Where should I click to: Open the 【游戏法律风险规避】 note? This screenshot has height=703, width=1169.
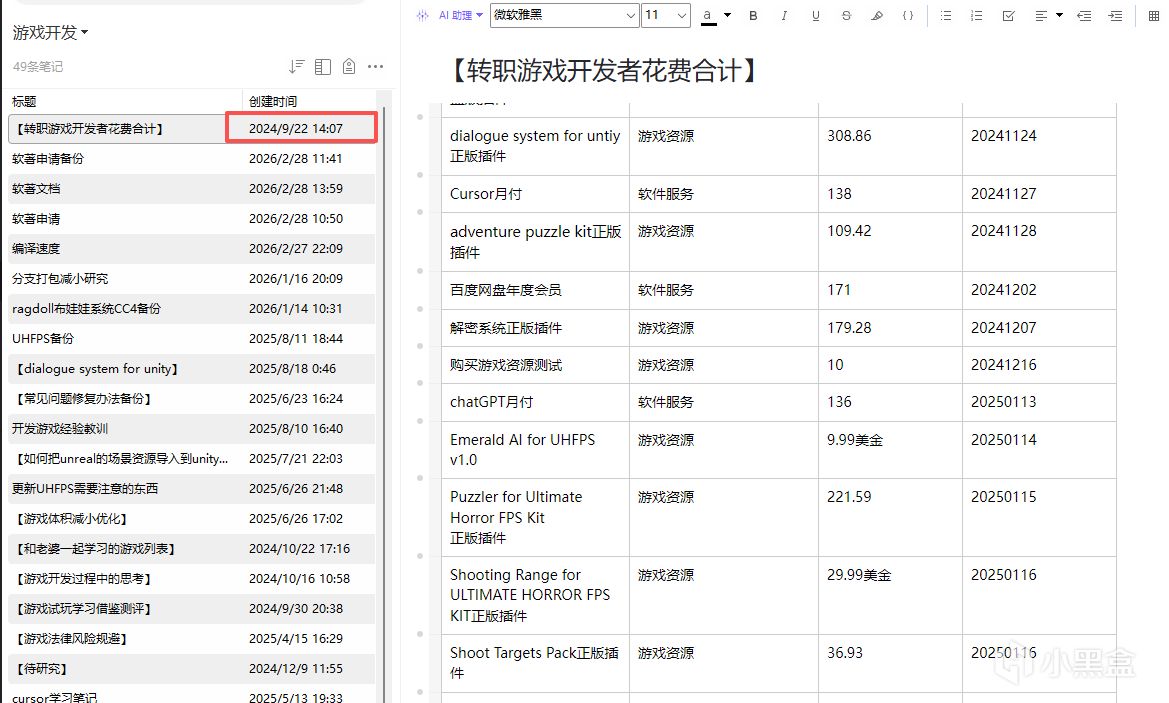coord(192,638)
